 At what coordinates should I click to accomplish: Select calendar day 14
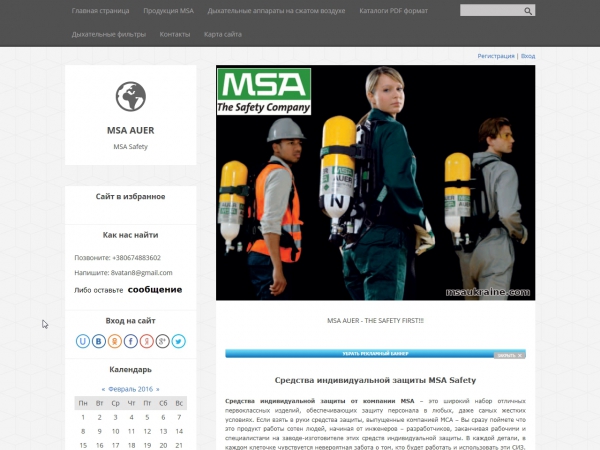179,431
